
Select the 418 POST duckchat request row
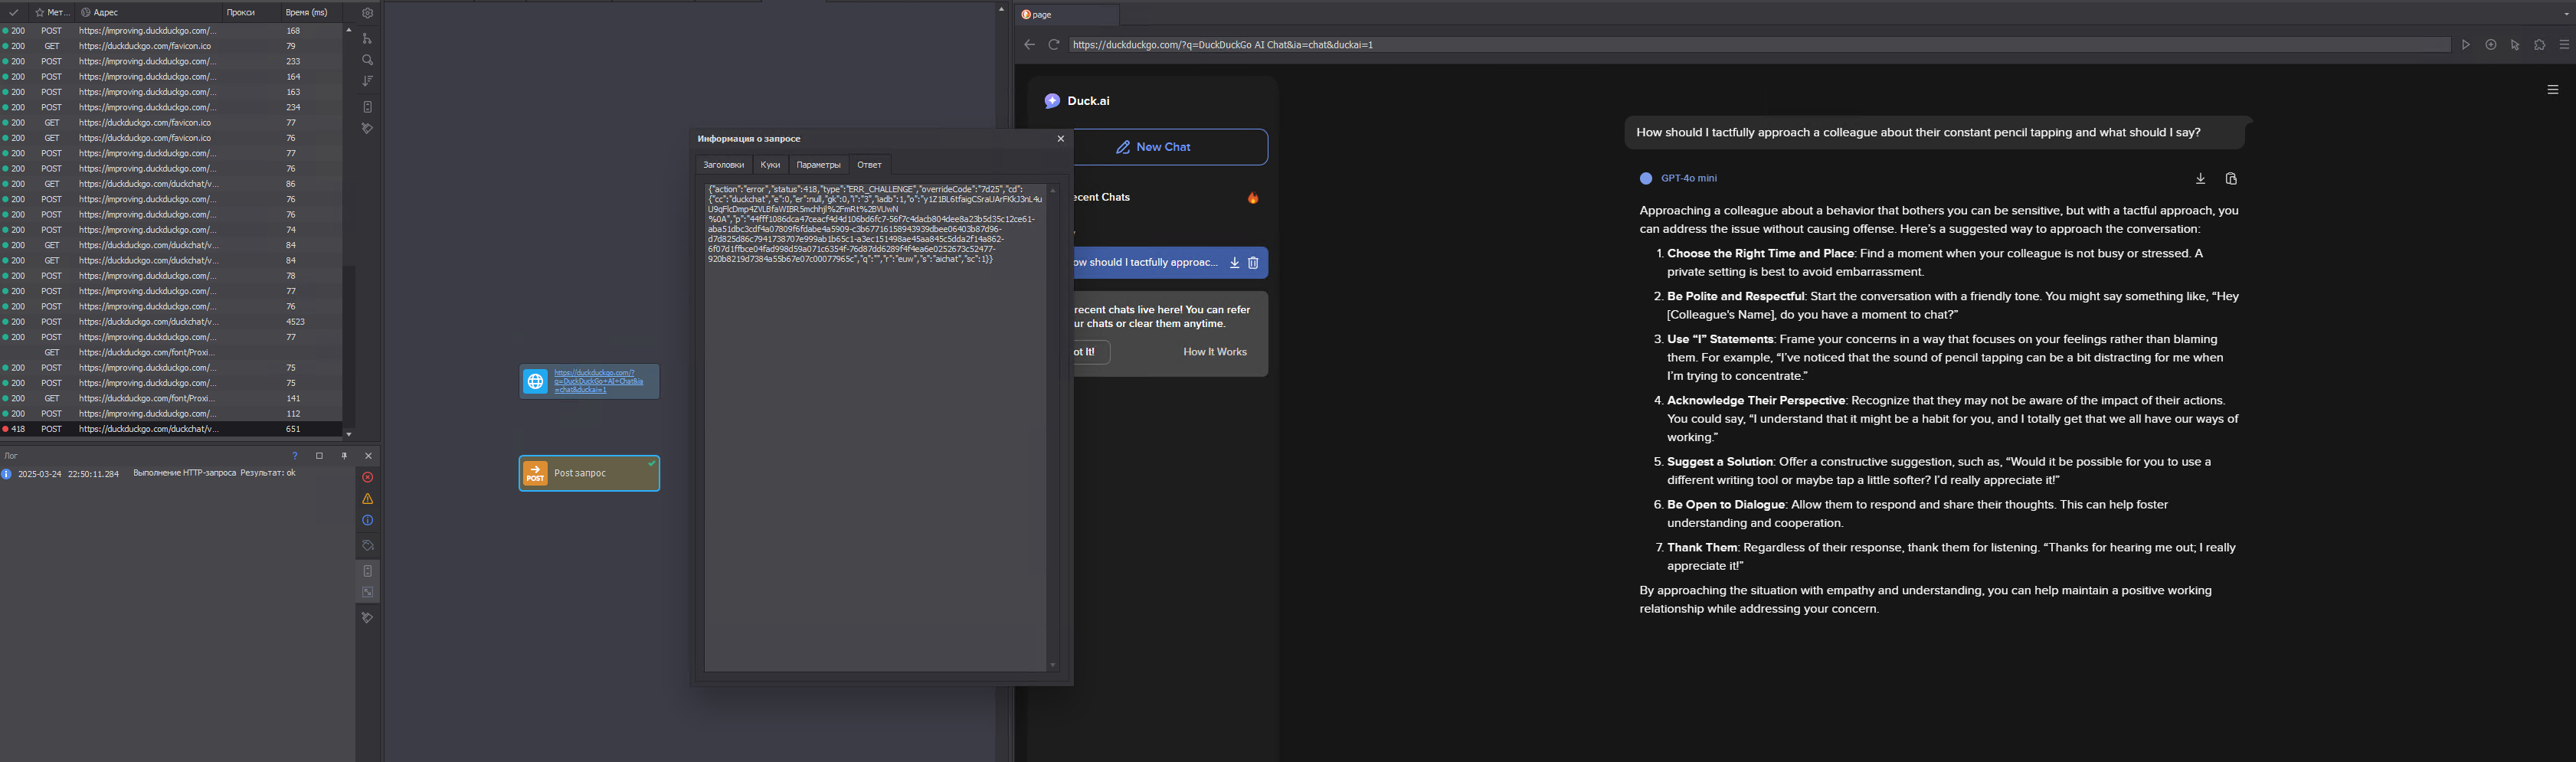(x=172, y=429)
